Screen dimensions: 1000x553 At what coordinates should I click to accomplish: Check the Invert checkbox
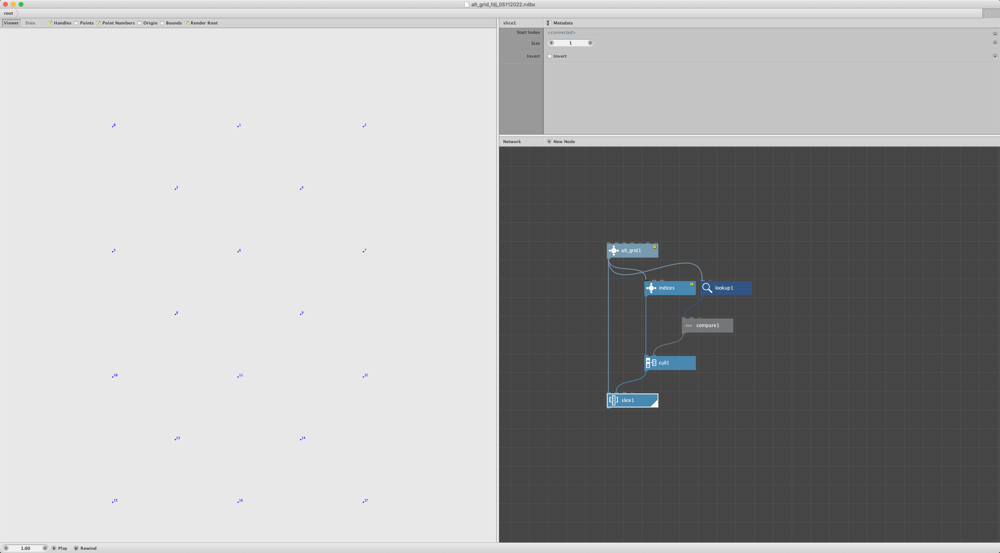click(550, 56)
